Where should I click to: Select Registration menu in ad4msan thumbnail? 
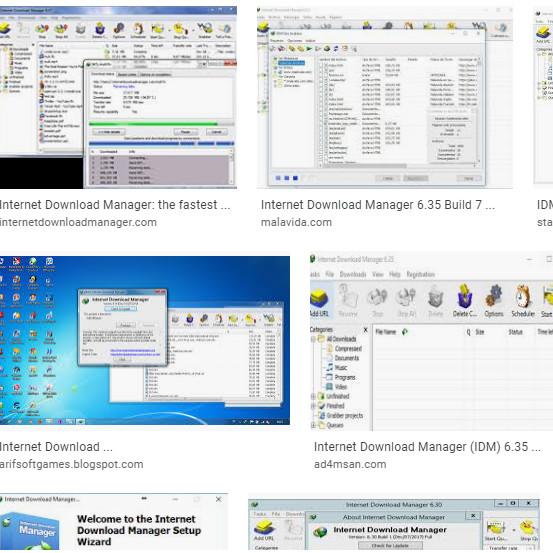click(420, 274)
